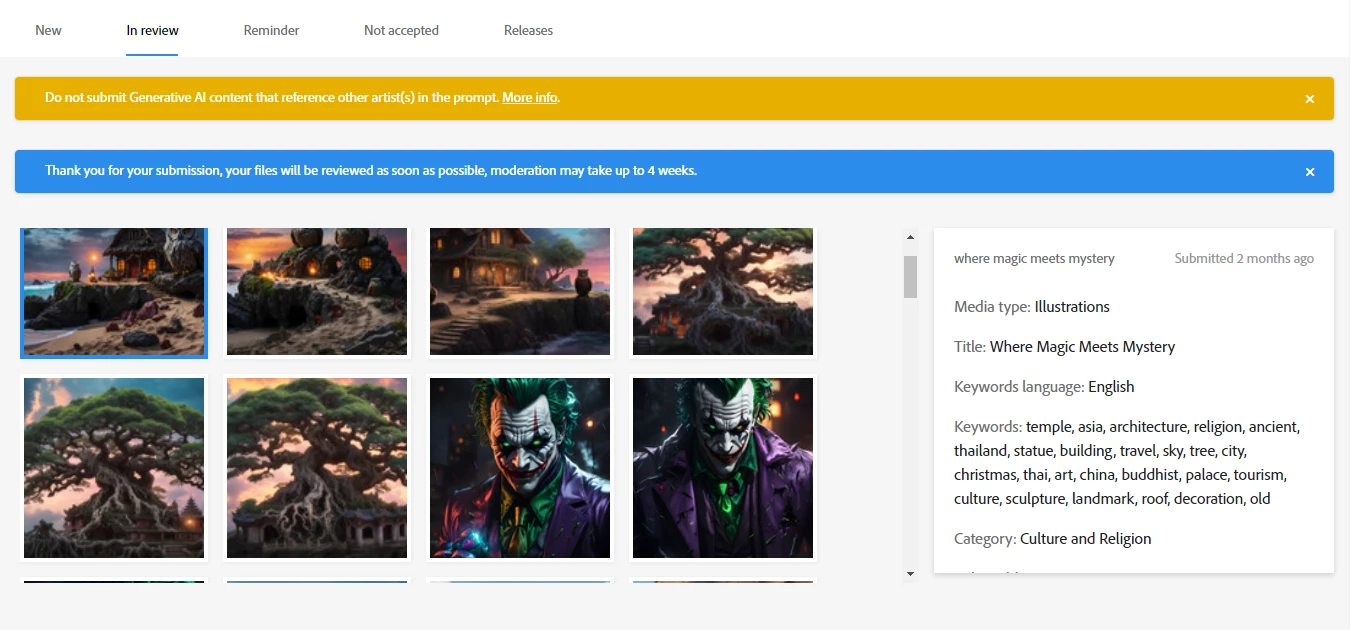Click the thumbnail grid scroll down arrow
The image size is (1350, 630).
pyautogui.click(x=910, y=574)
